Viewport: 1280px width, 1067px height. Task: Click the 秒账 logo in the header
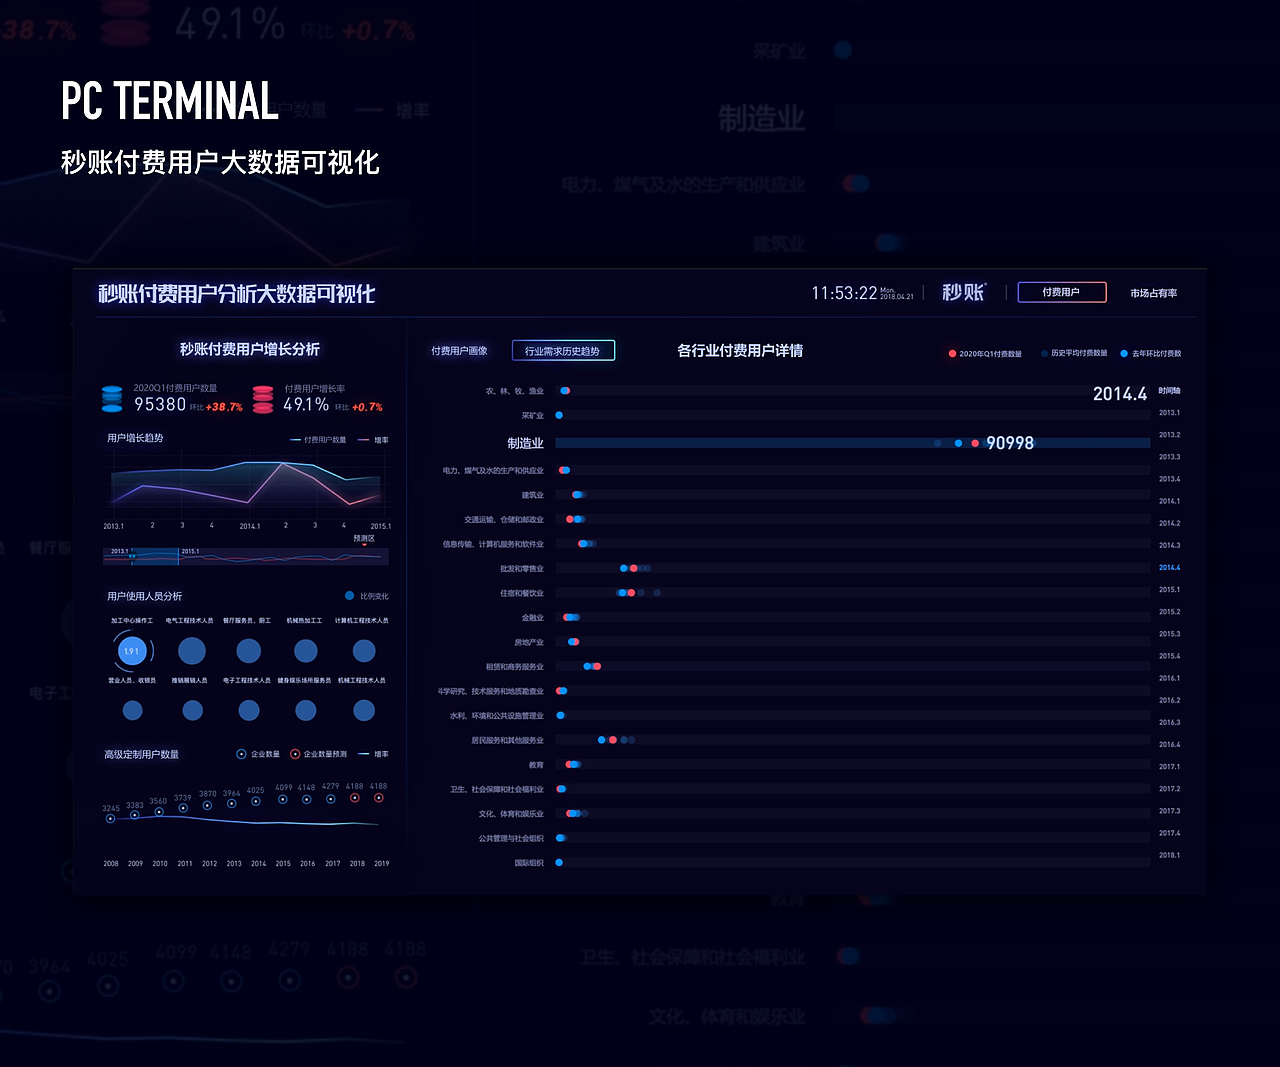click(962, 292)
